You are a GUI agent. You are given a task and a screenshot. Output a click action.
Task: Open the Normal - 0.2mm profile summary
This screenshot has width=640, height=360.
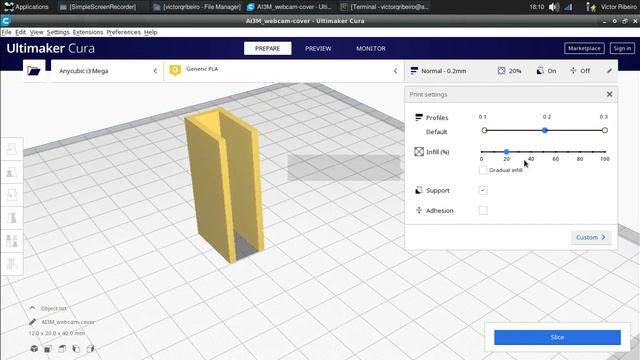(x=438, y=71)
